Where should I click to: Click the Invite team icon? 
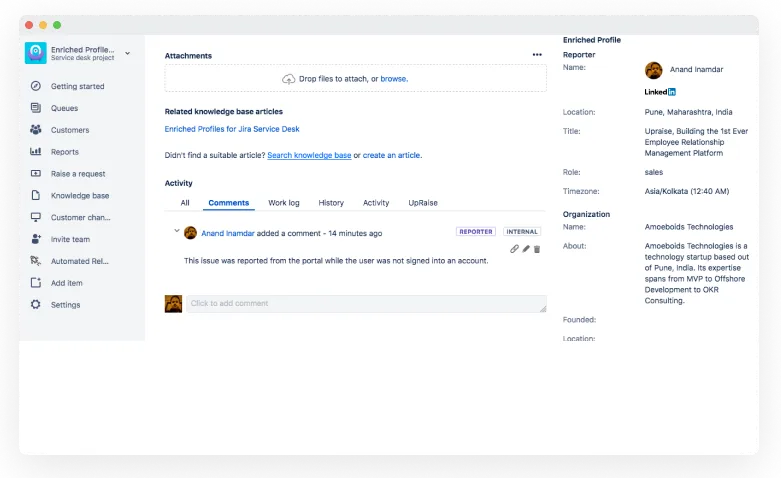tap(36, 239)
